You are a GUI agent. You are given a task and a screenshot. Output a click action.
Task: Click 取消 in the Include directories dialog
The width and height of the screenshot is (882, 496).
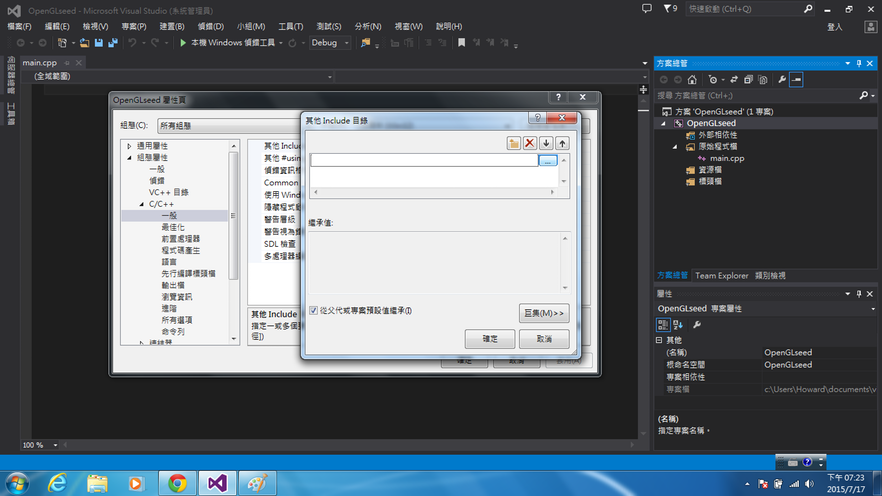click(544, 339)
